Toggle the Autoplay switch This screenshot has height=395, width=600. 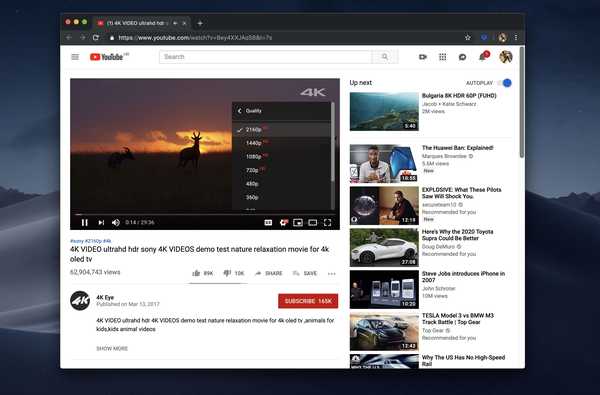coord(504,83)
